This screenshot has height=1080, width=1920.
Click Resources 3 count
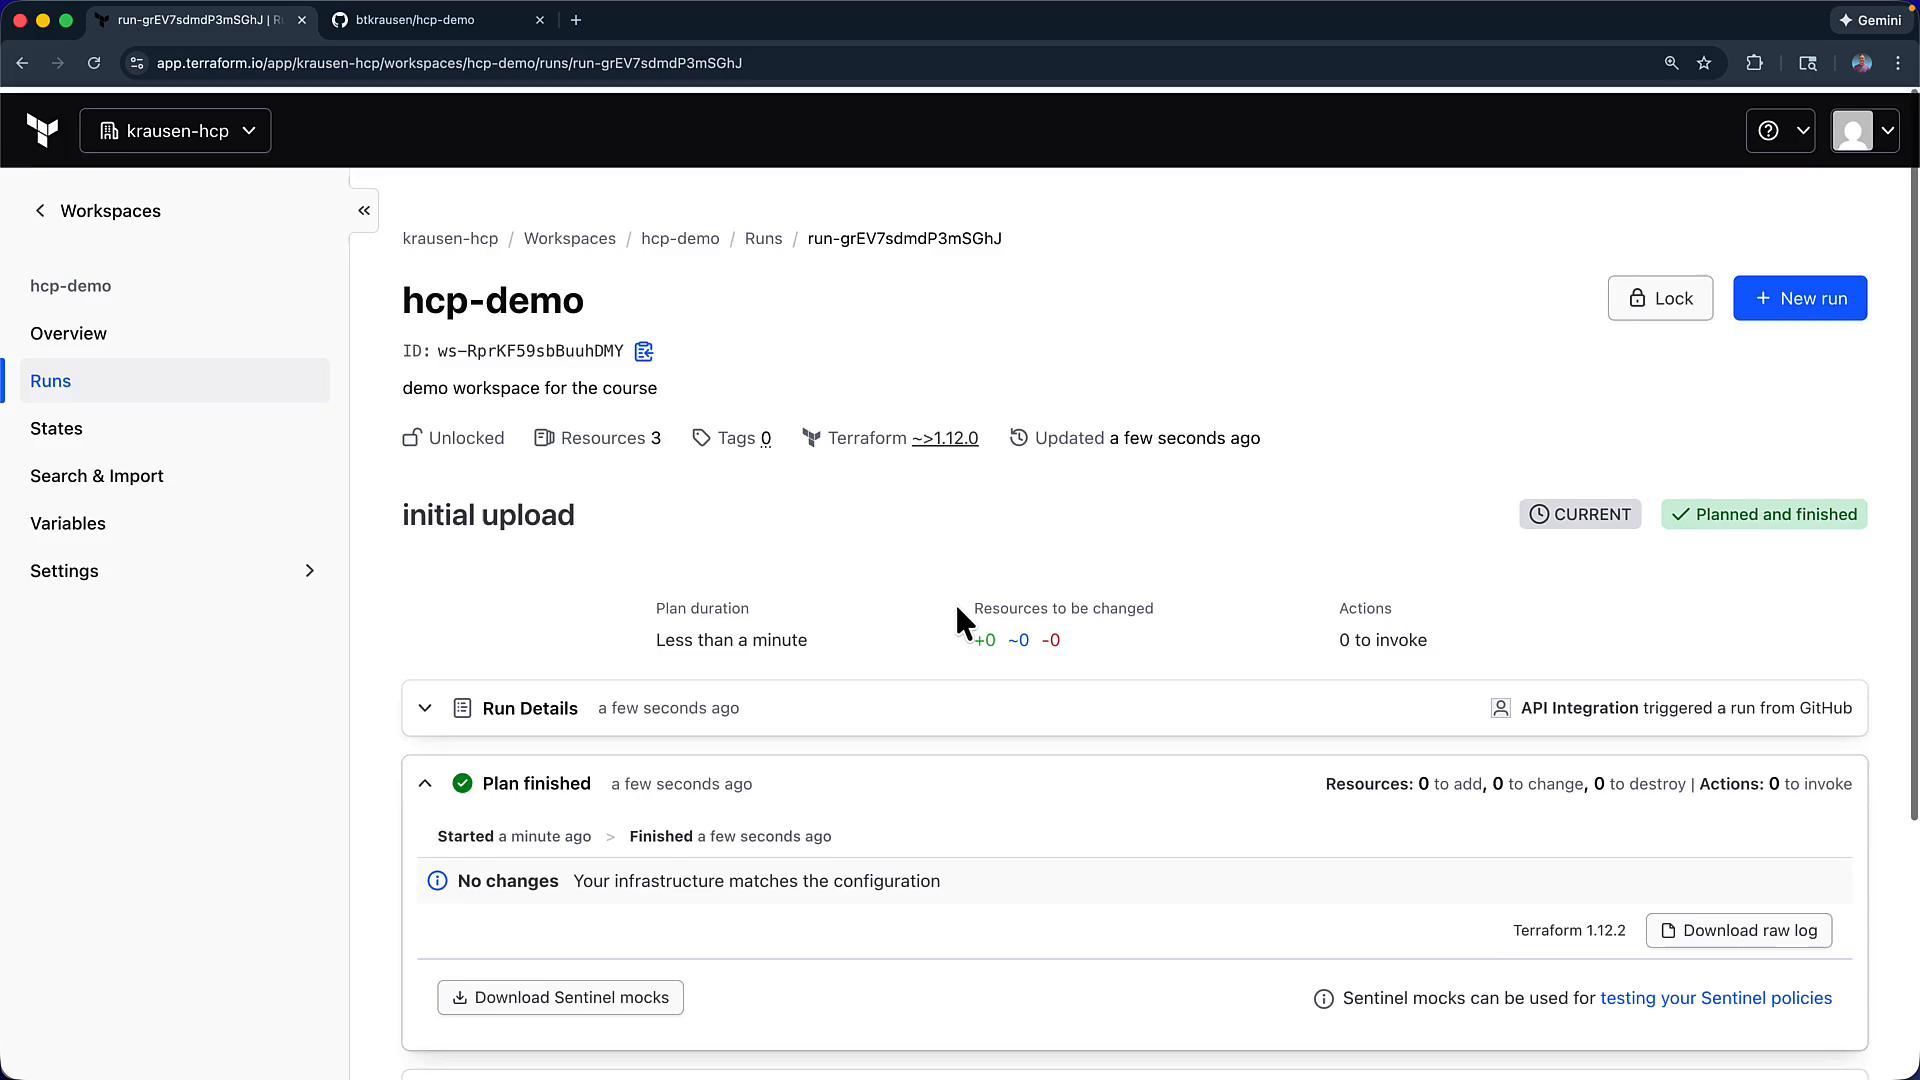coord(598,438)
